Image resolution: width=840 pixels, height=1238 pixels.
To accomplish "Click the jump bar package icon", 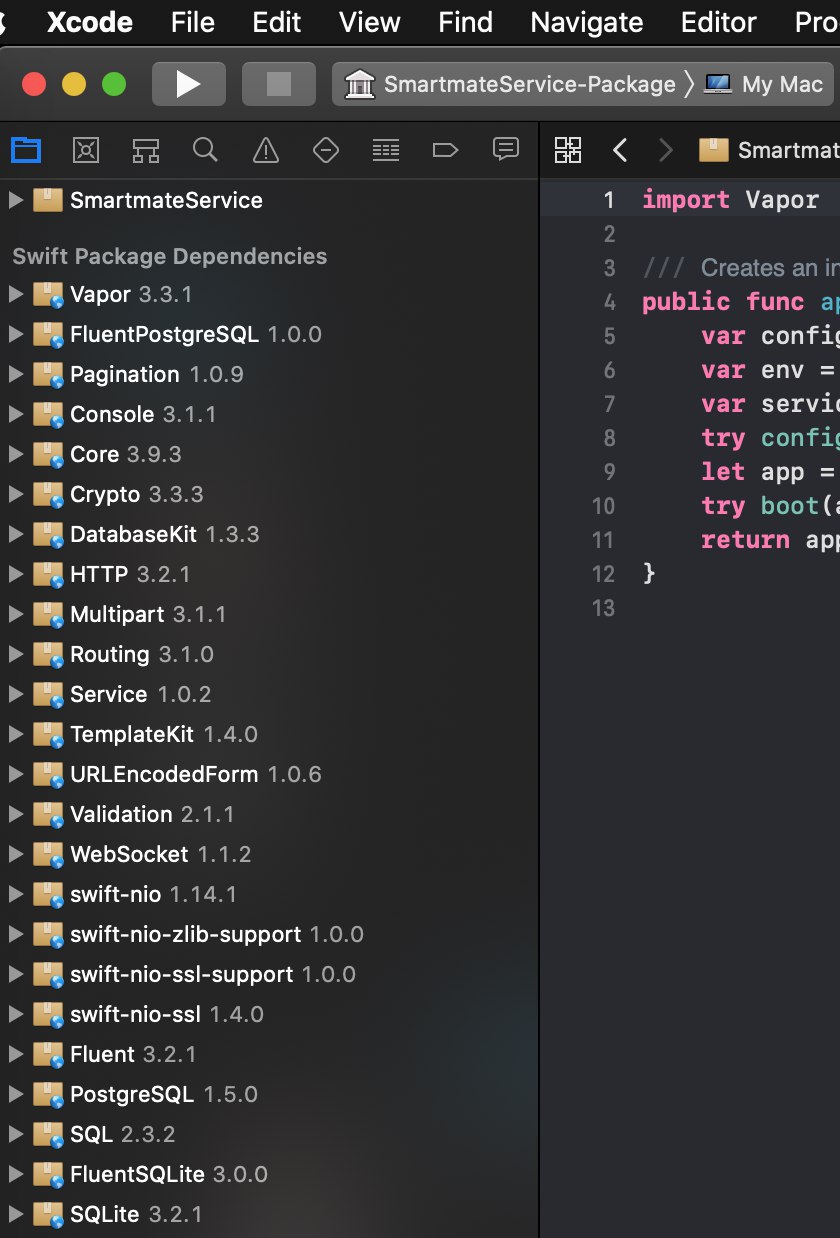I will (713, 150).
